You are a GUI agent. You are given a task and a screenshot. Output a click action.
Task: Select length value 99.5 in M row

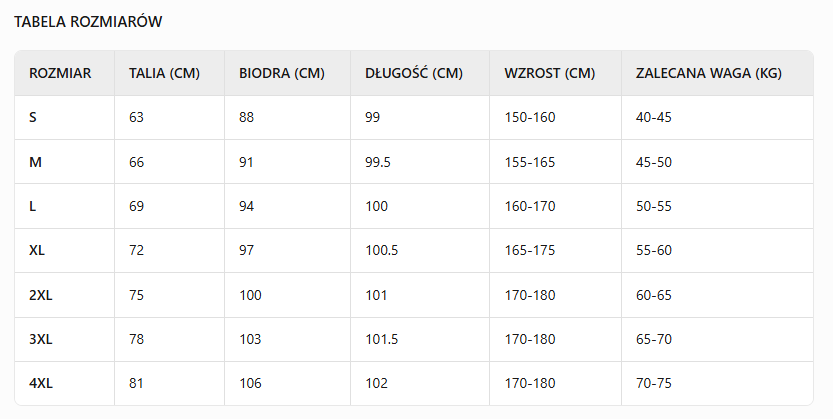click(378, 162)
